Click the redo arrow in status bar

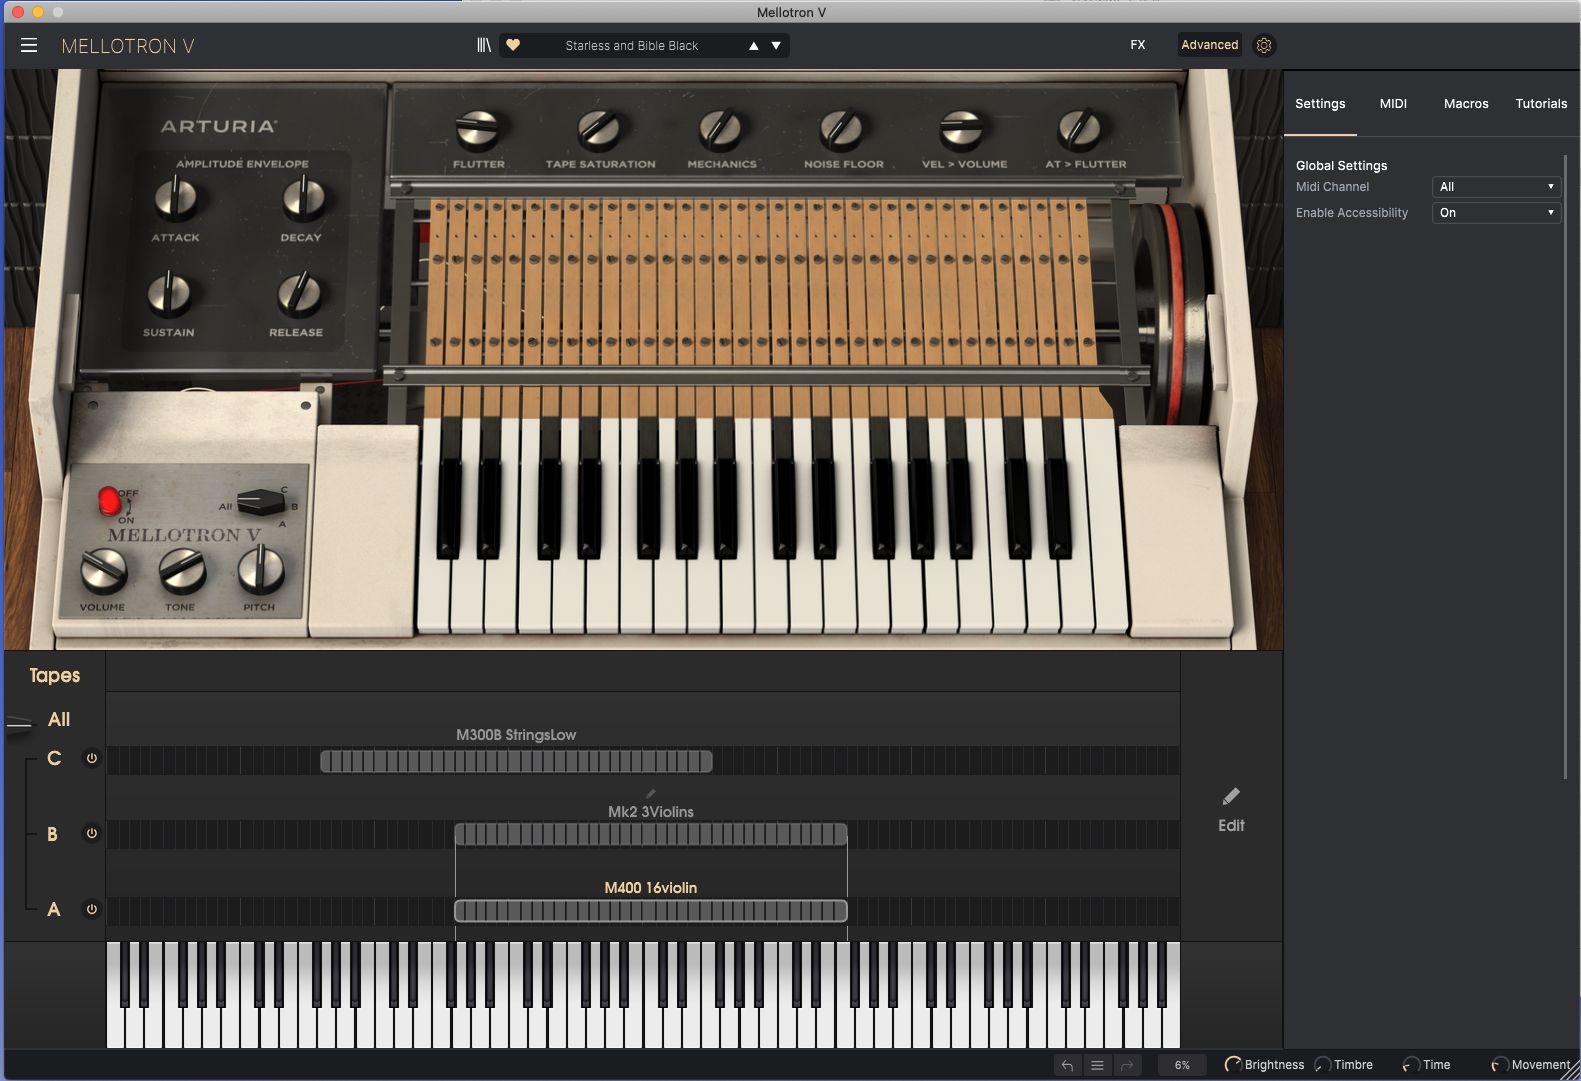(x=1127, y=1065)
